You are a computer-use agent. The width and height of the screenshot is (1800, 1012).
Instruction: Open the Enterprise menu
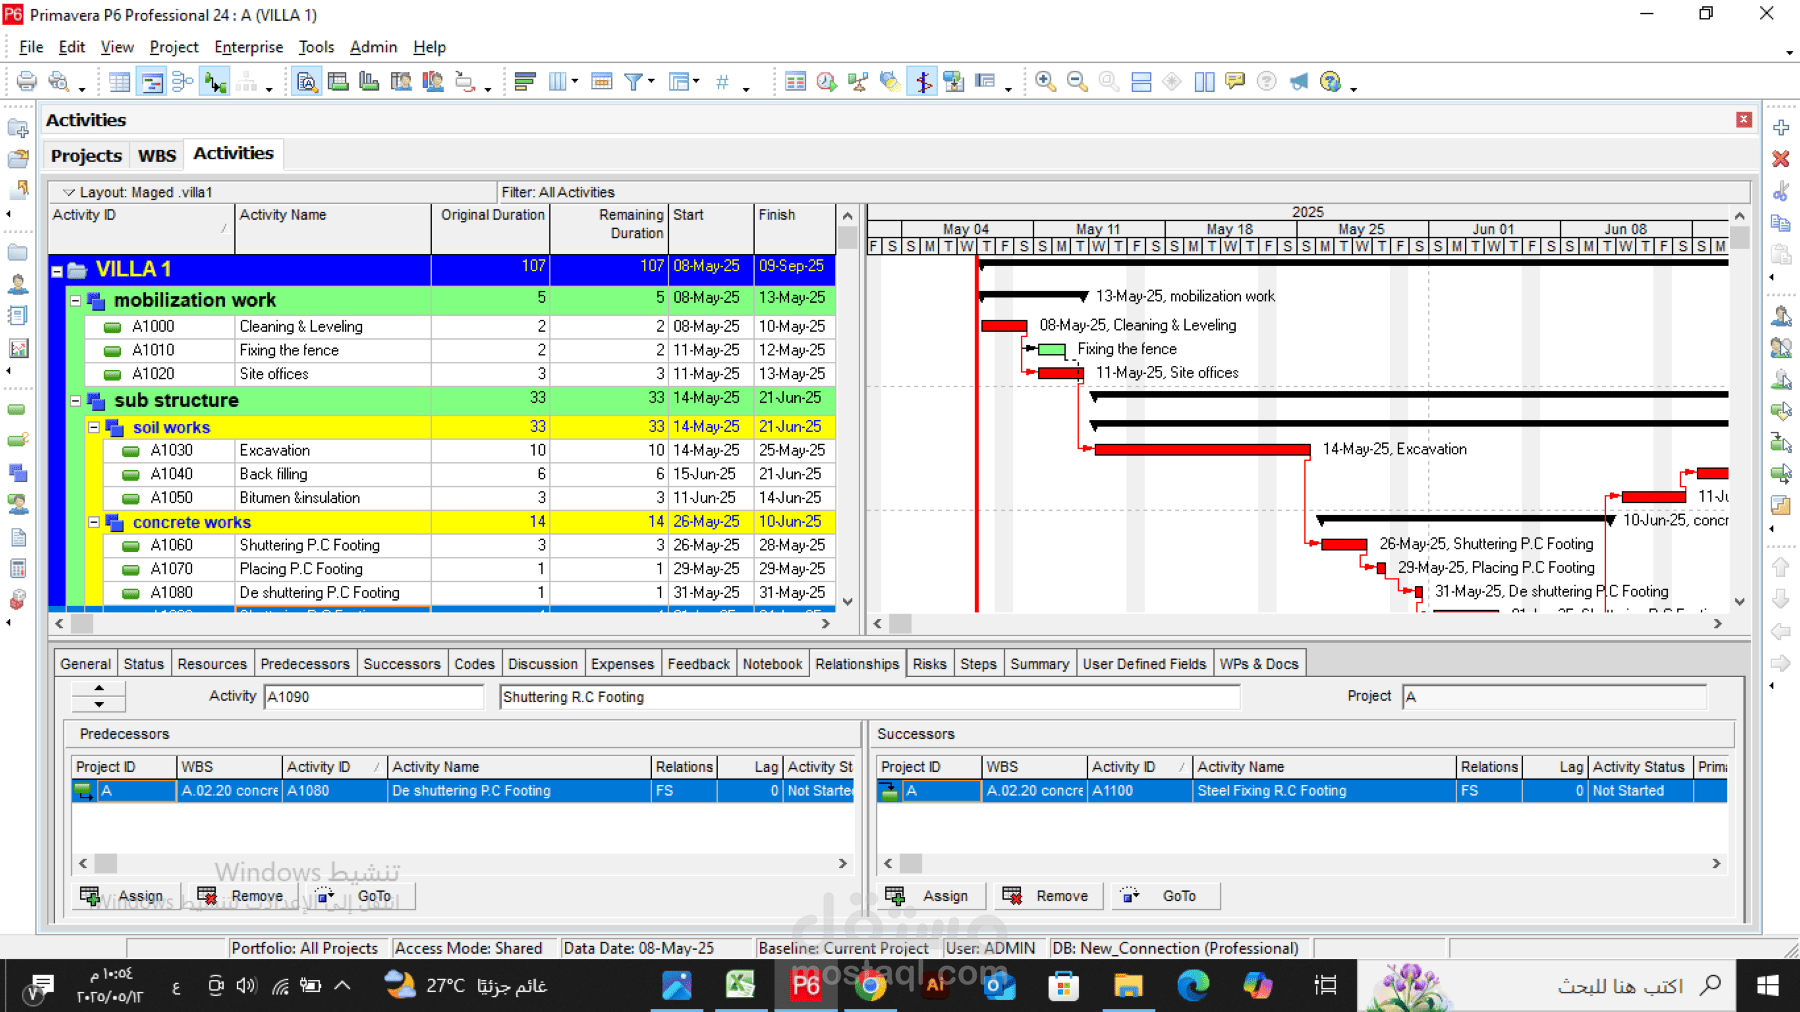pyautogui.click(x=249, y=47)
